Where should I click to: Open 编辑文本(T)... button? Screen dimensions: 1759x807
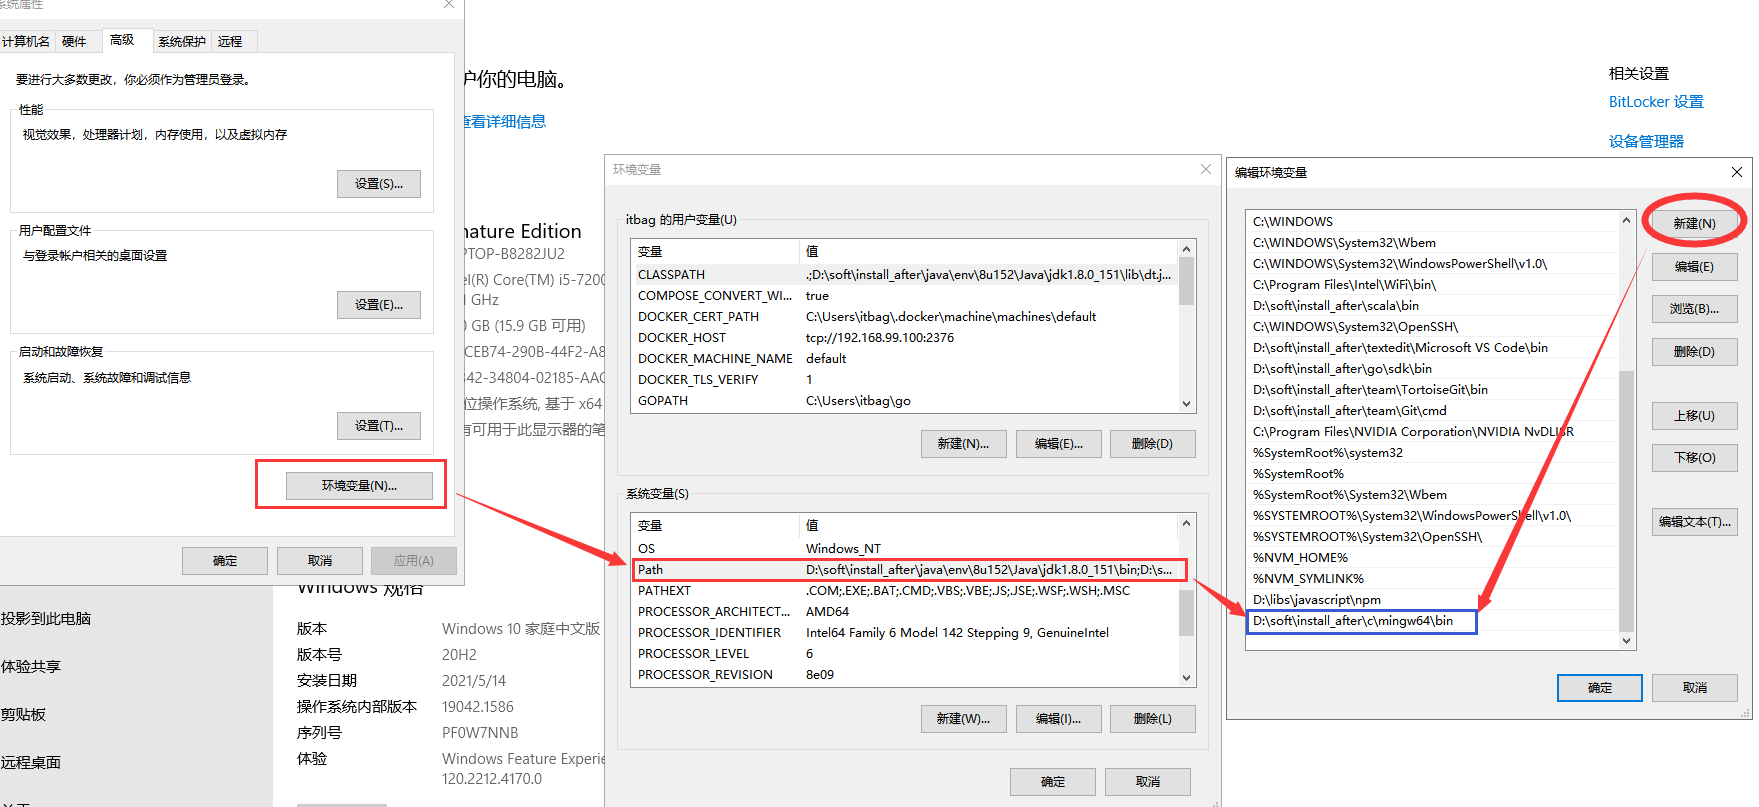tap(1694, 522)
